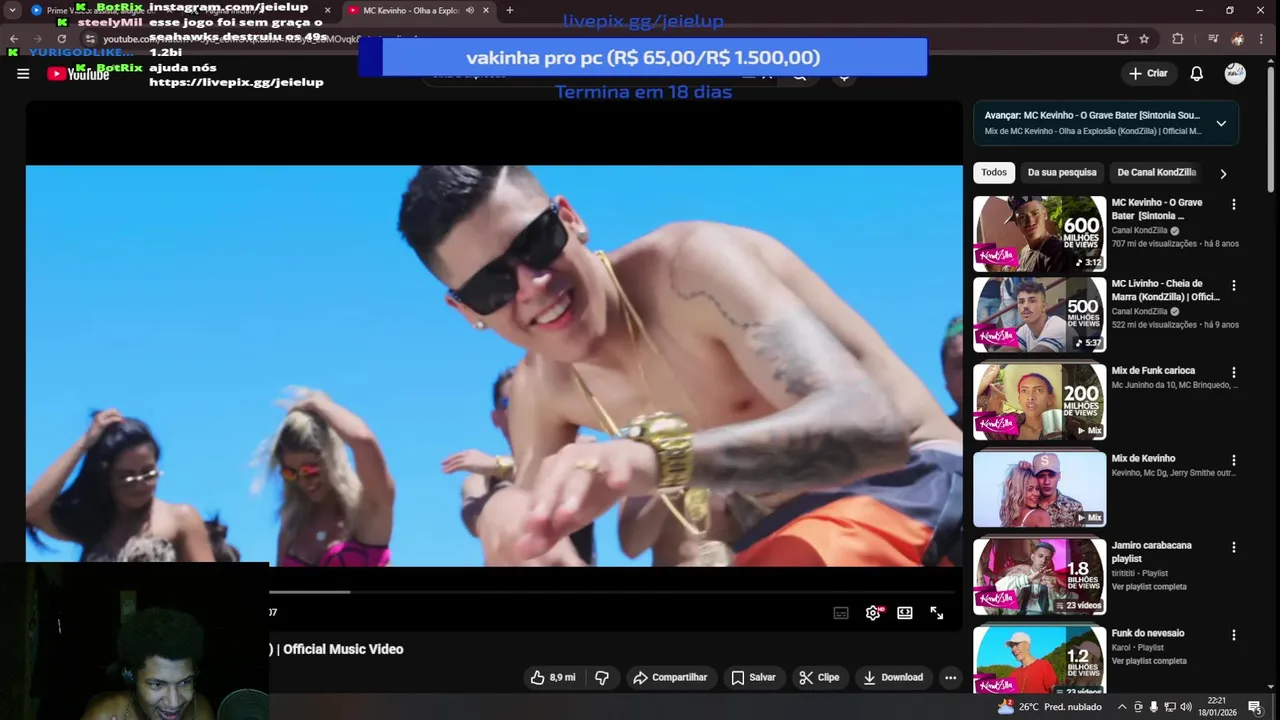The width and height of the screenshot is (1280, 720).
Task: Open the player settings gear
Action: click(x=873, y=613)
